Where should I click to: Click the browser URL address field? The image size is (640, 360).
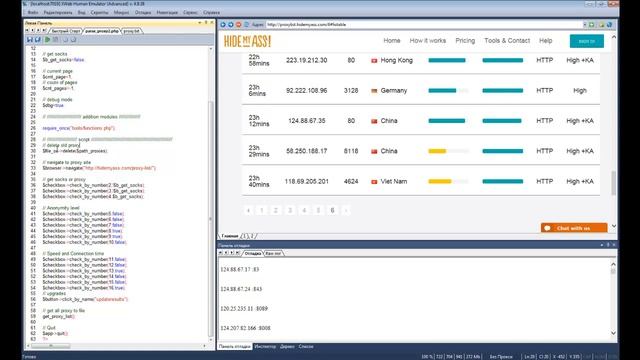coord(423,24)
